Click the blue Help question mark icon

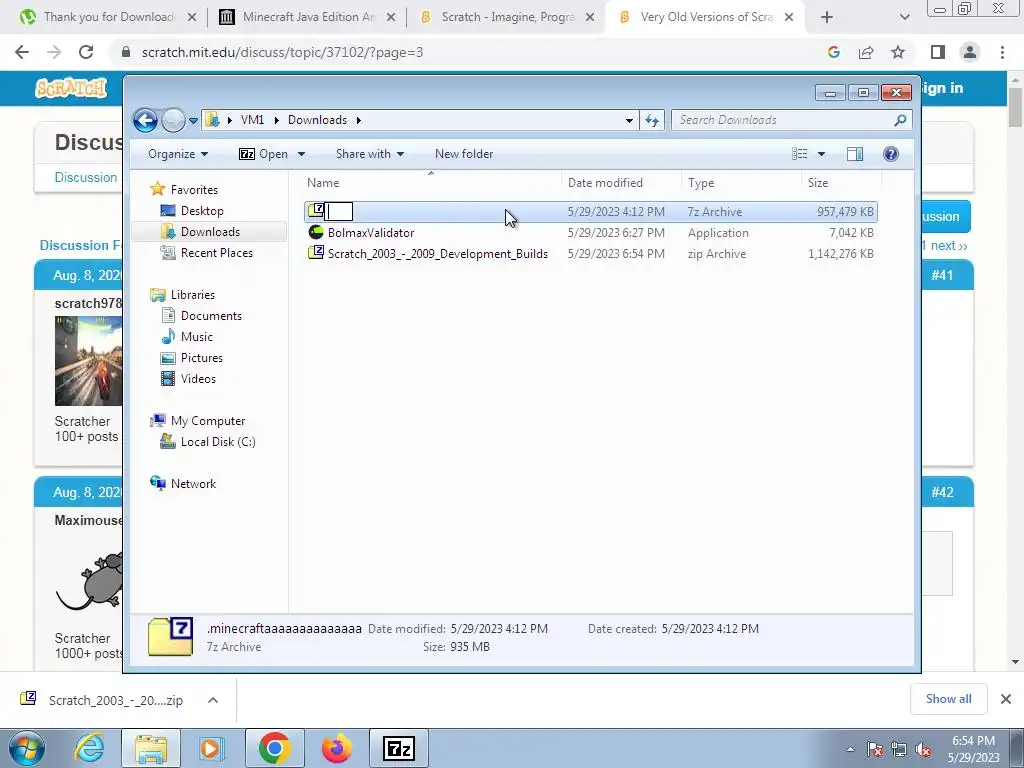891,154
